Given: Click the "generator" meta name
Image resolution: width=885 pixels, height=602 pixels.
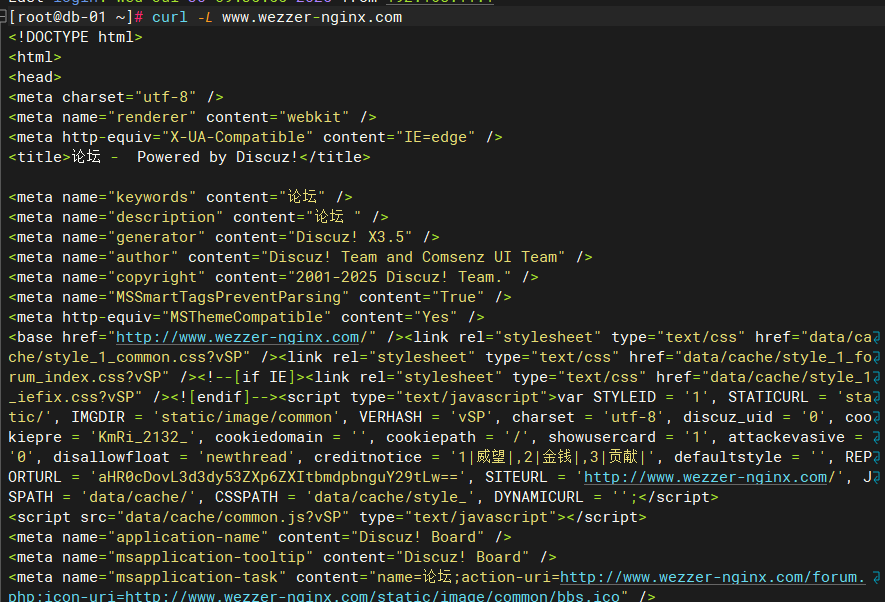Looking at the screenshot, I should (156, 237).
